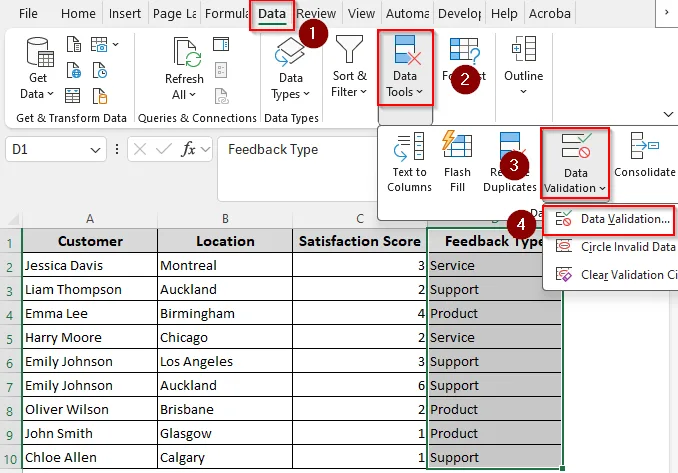Click the formula bar Enter checkmark
678x473 pixels.
pyautogui.click(x=164, y=149)
